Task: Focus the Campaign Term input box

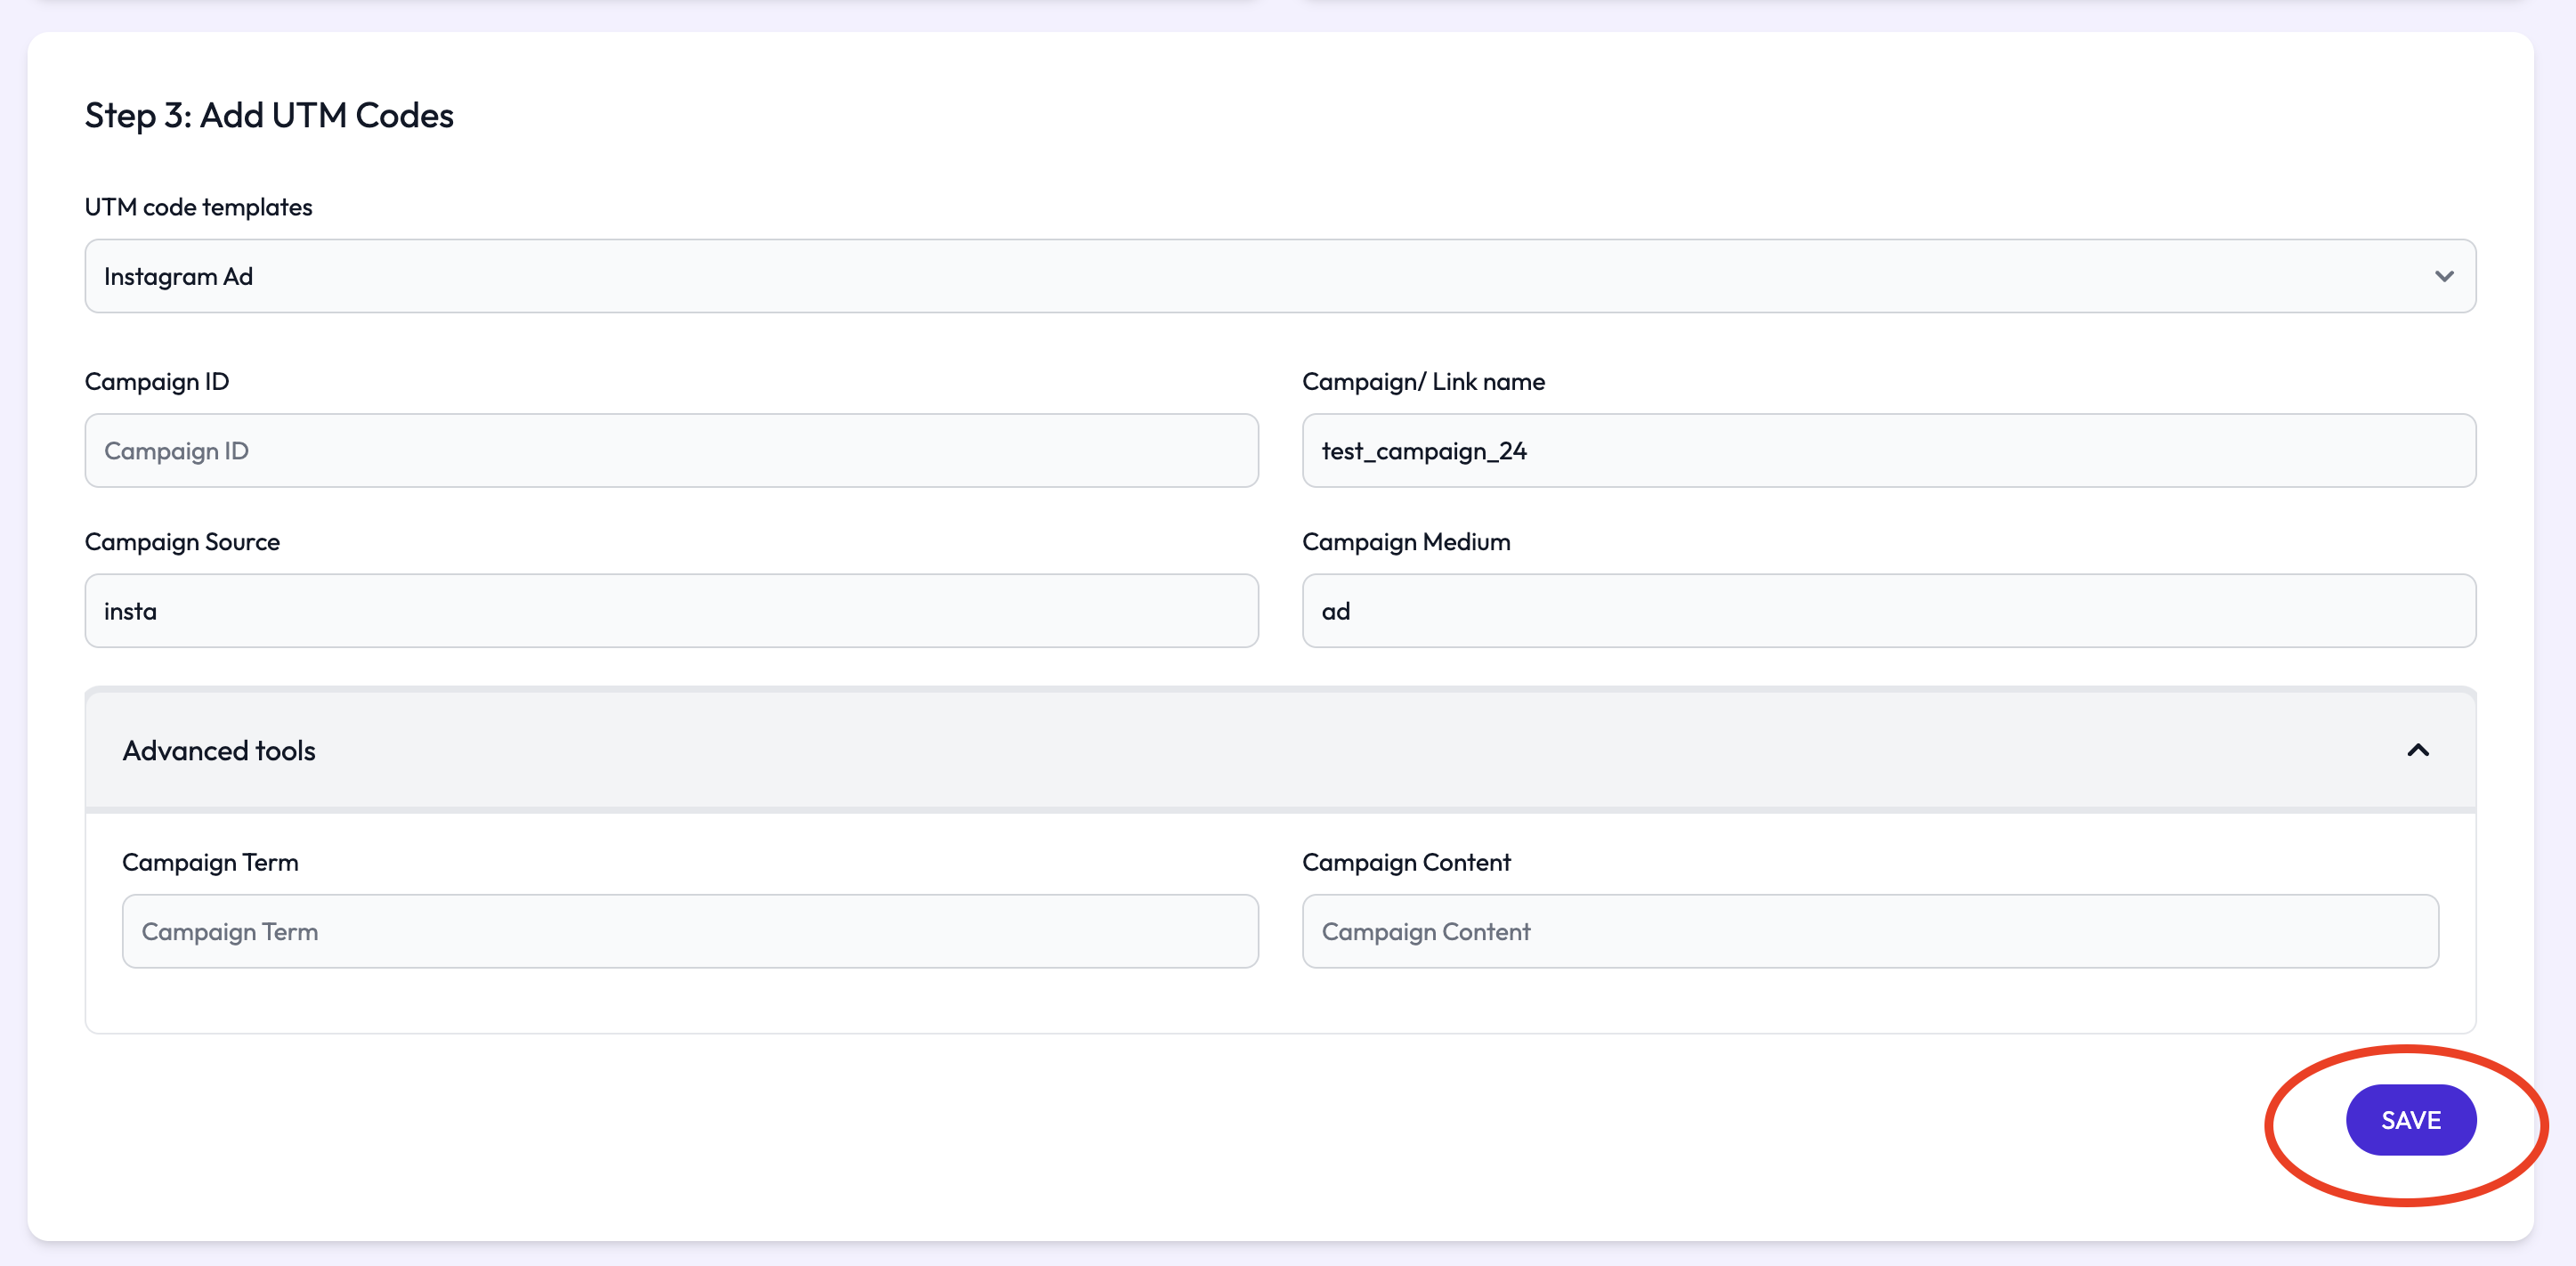Action: click(x=689, y=931)
